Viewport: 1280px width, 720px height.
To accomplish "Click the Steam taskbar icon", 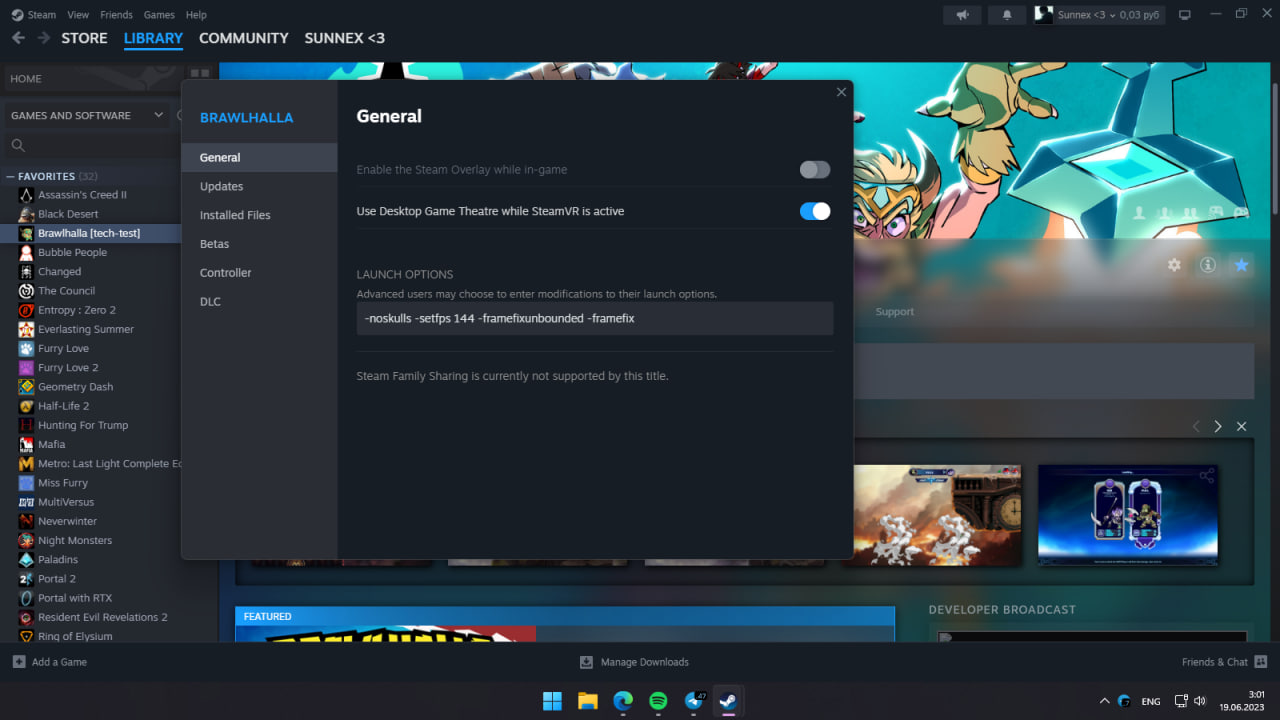I will click(x=728, y=701).
